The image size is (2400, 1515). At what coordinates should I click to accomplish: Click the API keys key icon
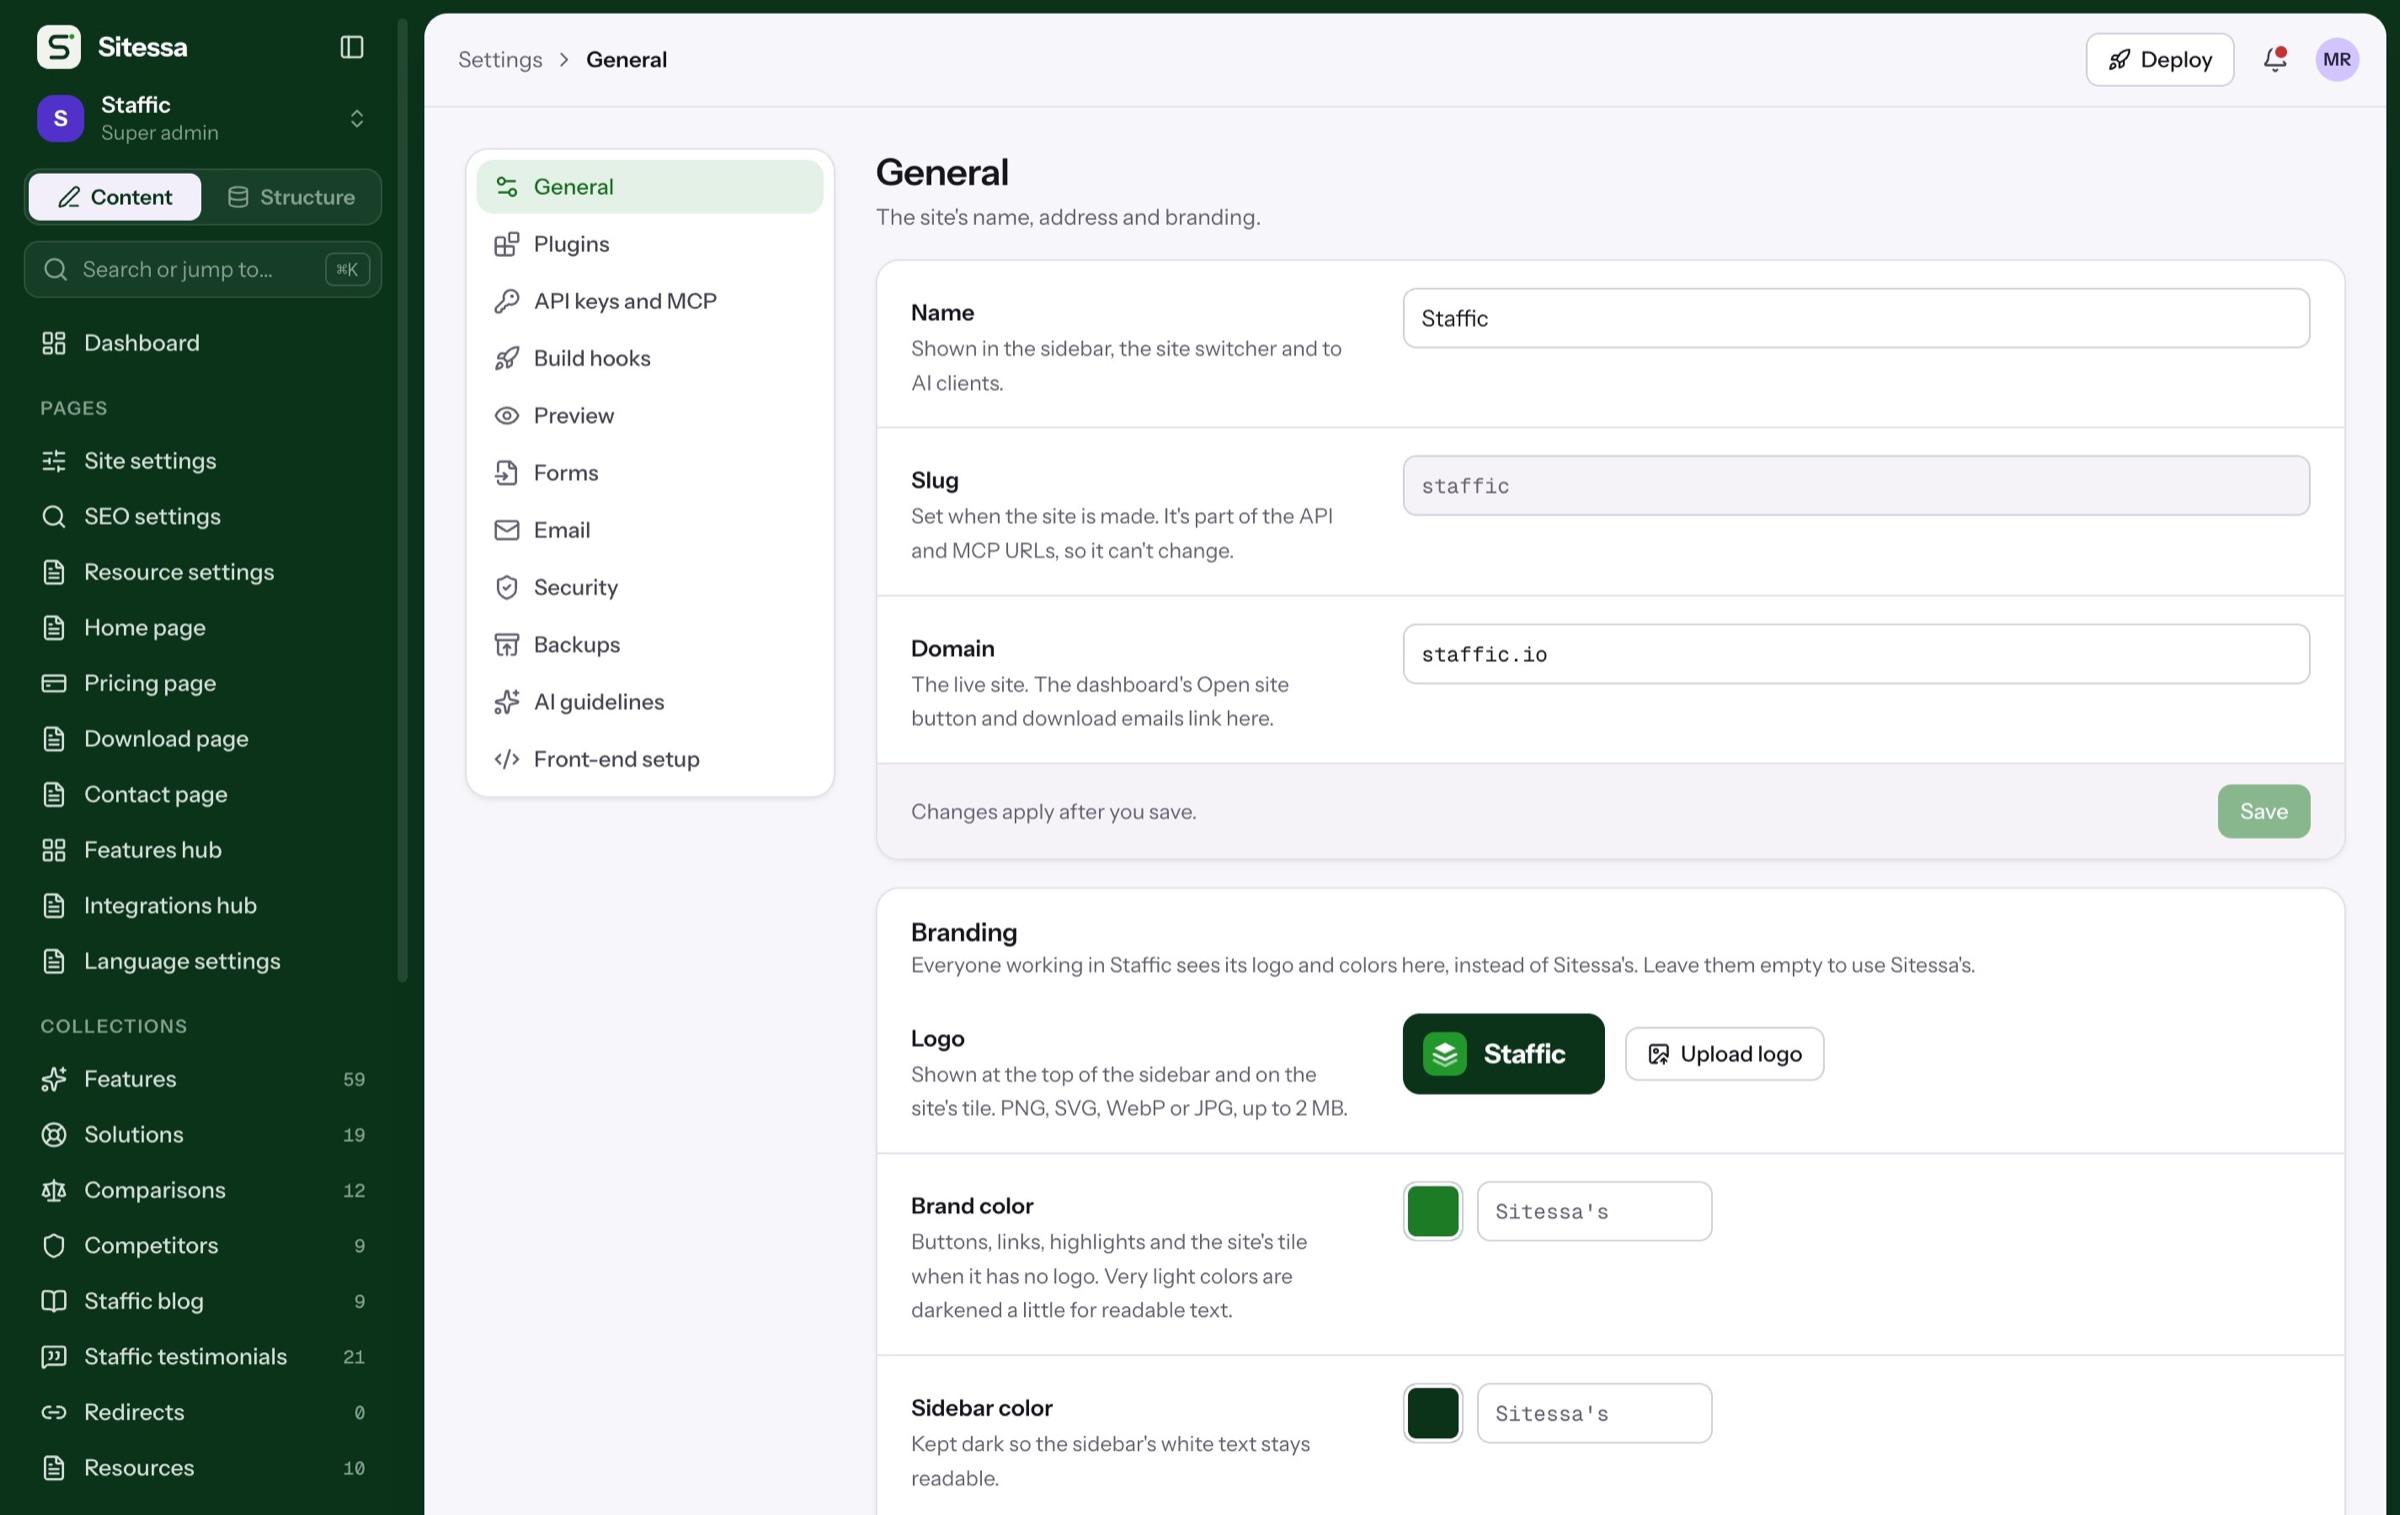(x=507, y=301)
